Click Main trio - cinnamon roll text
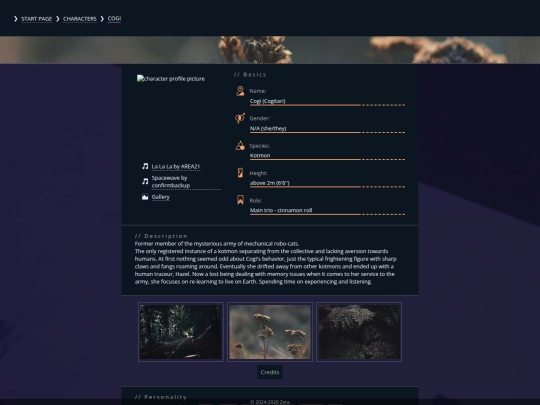The image size is (540, 405). [x=281, y=210]
